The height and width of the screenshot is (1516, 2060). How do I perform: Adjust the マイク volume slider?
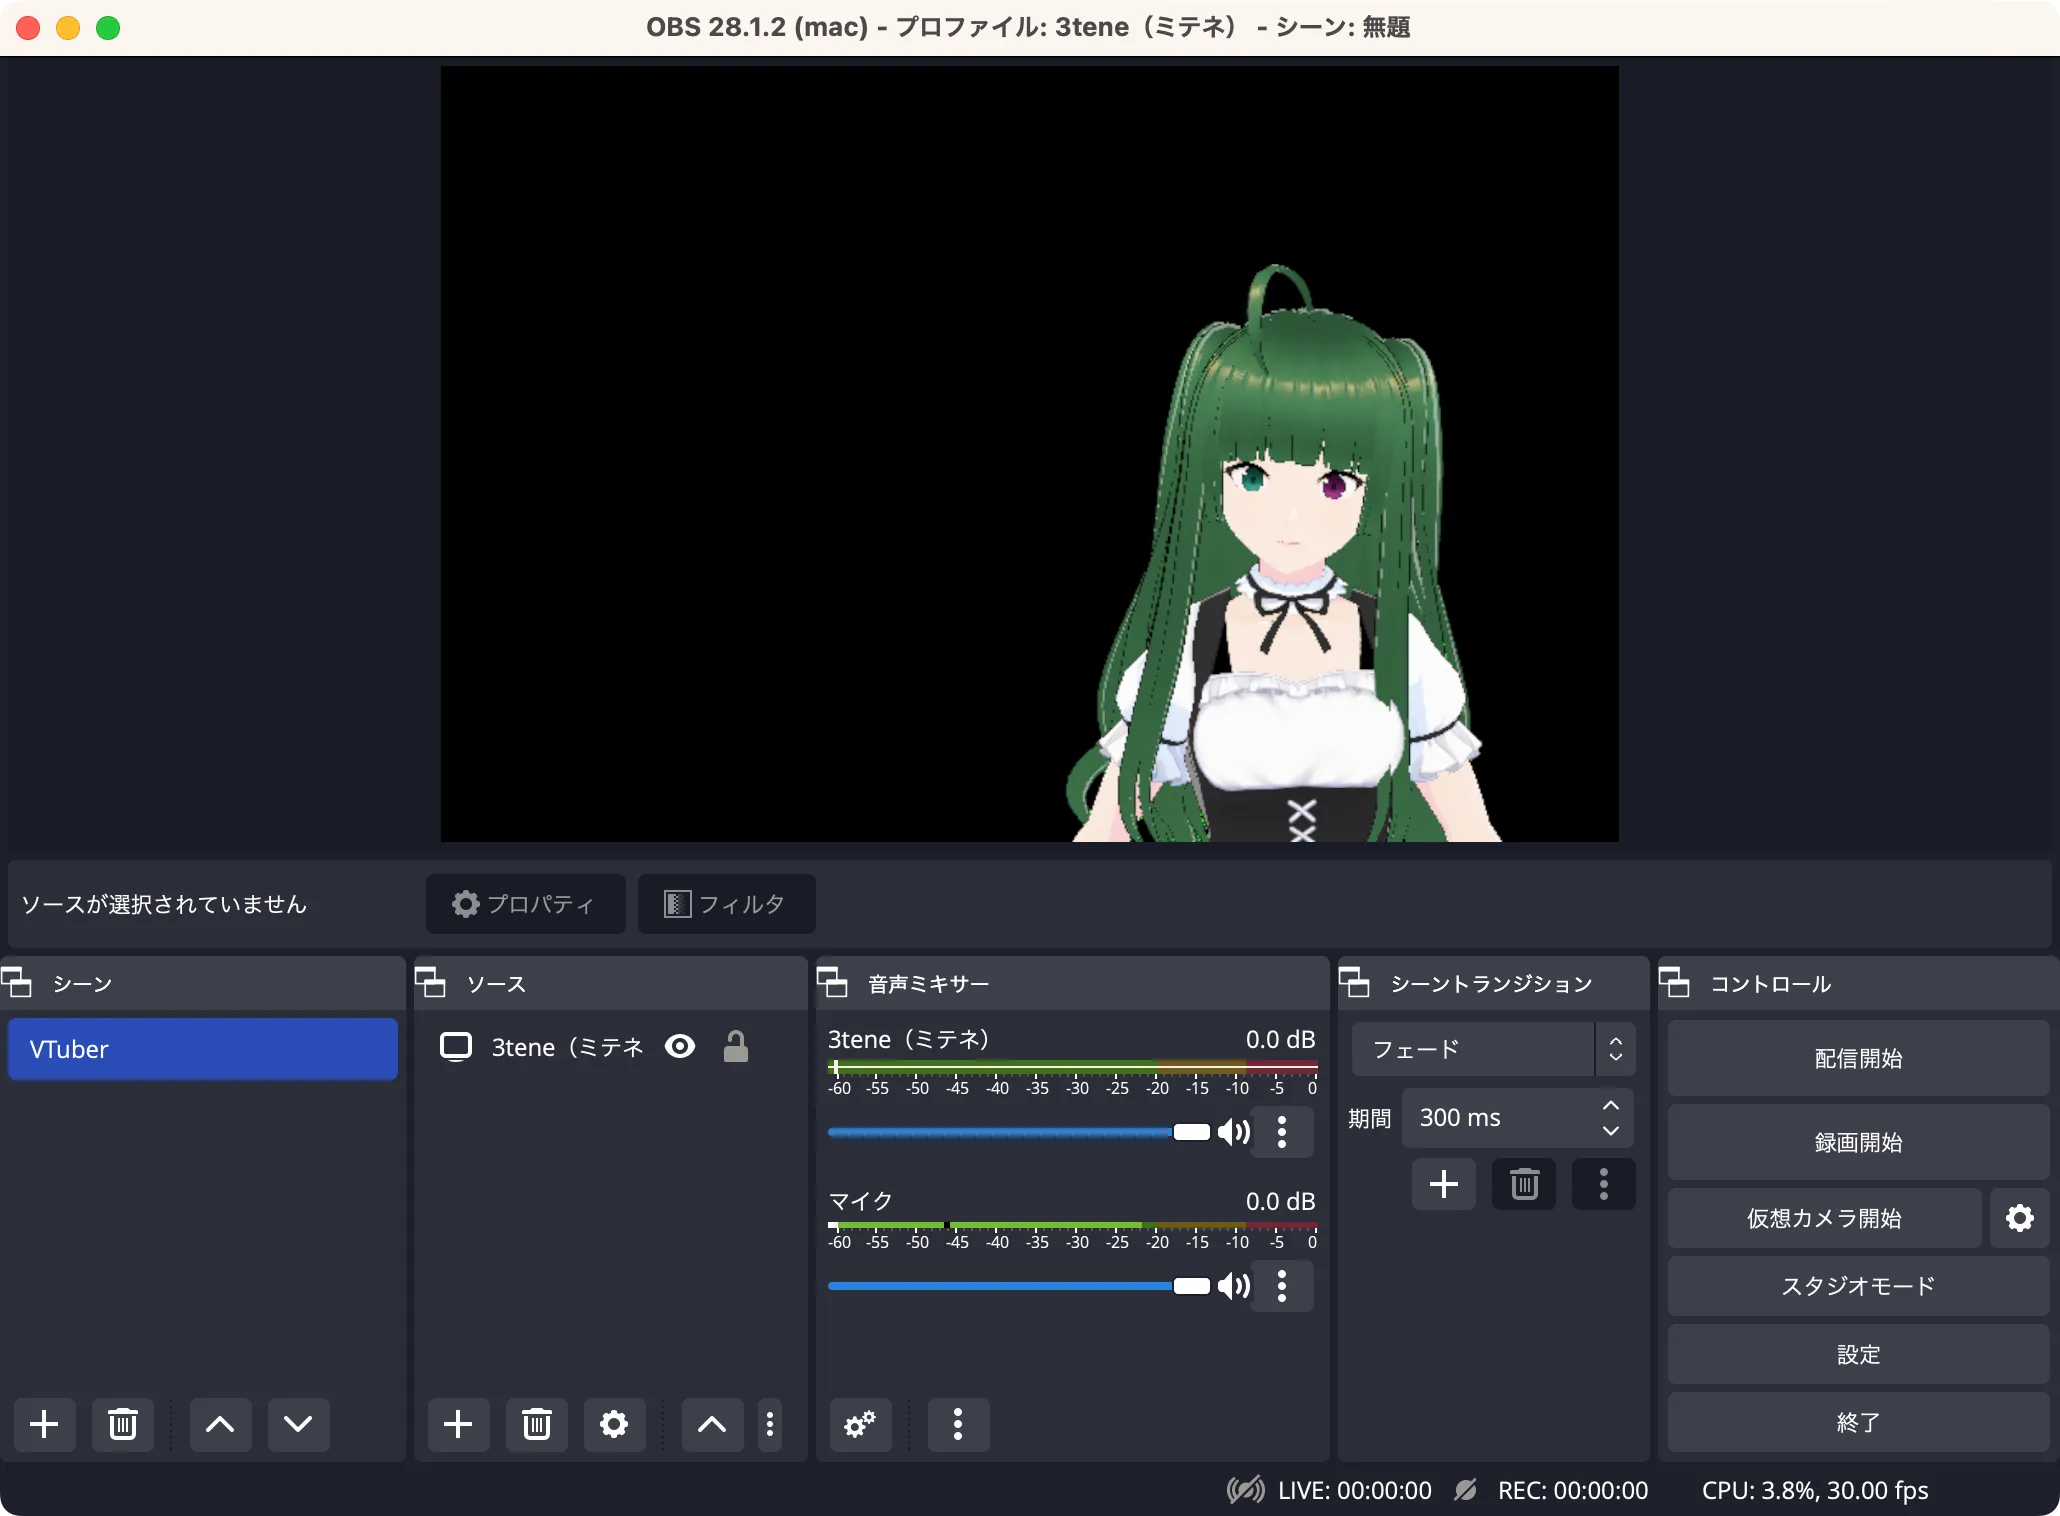coord(1019,1286)
